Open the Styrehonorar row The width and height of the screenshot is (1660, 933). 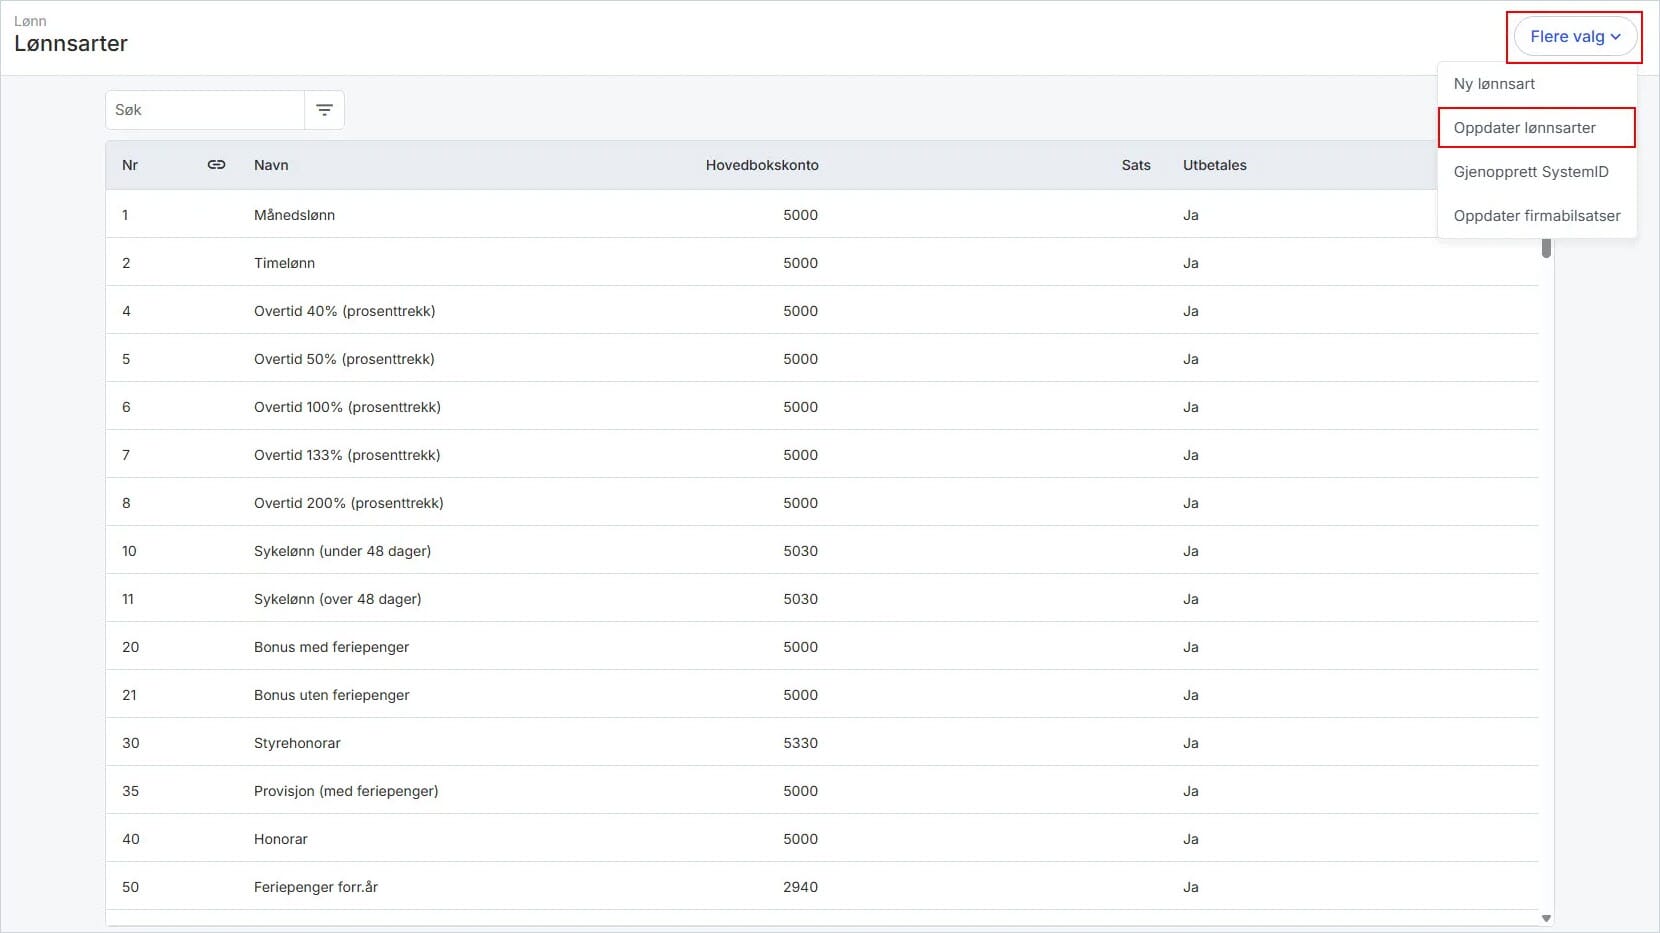tap(822, 743)
